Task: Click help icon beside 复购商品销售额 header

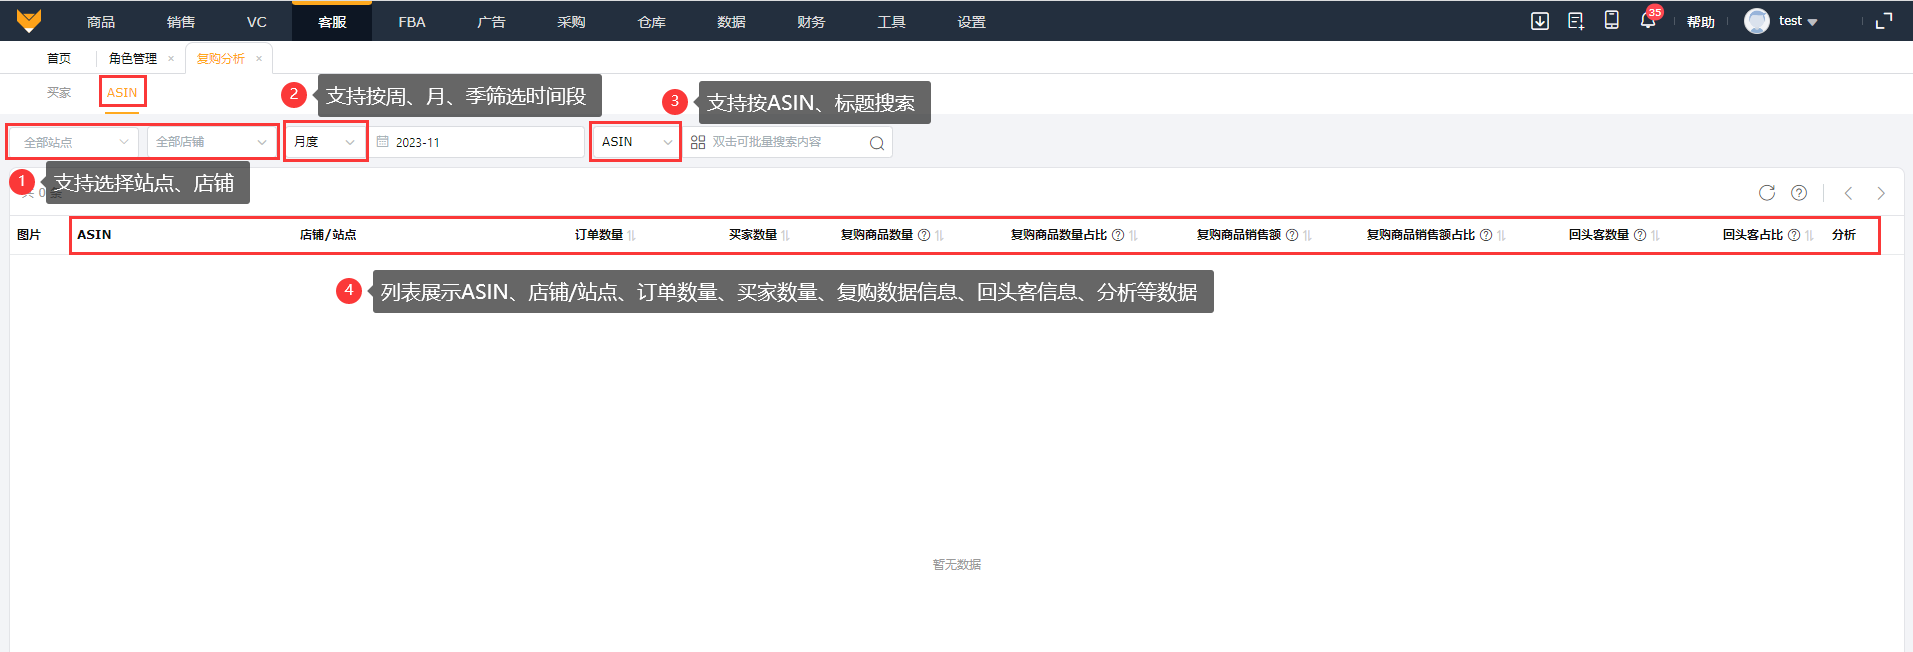Action: 1292,235
